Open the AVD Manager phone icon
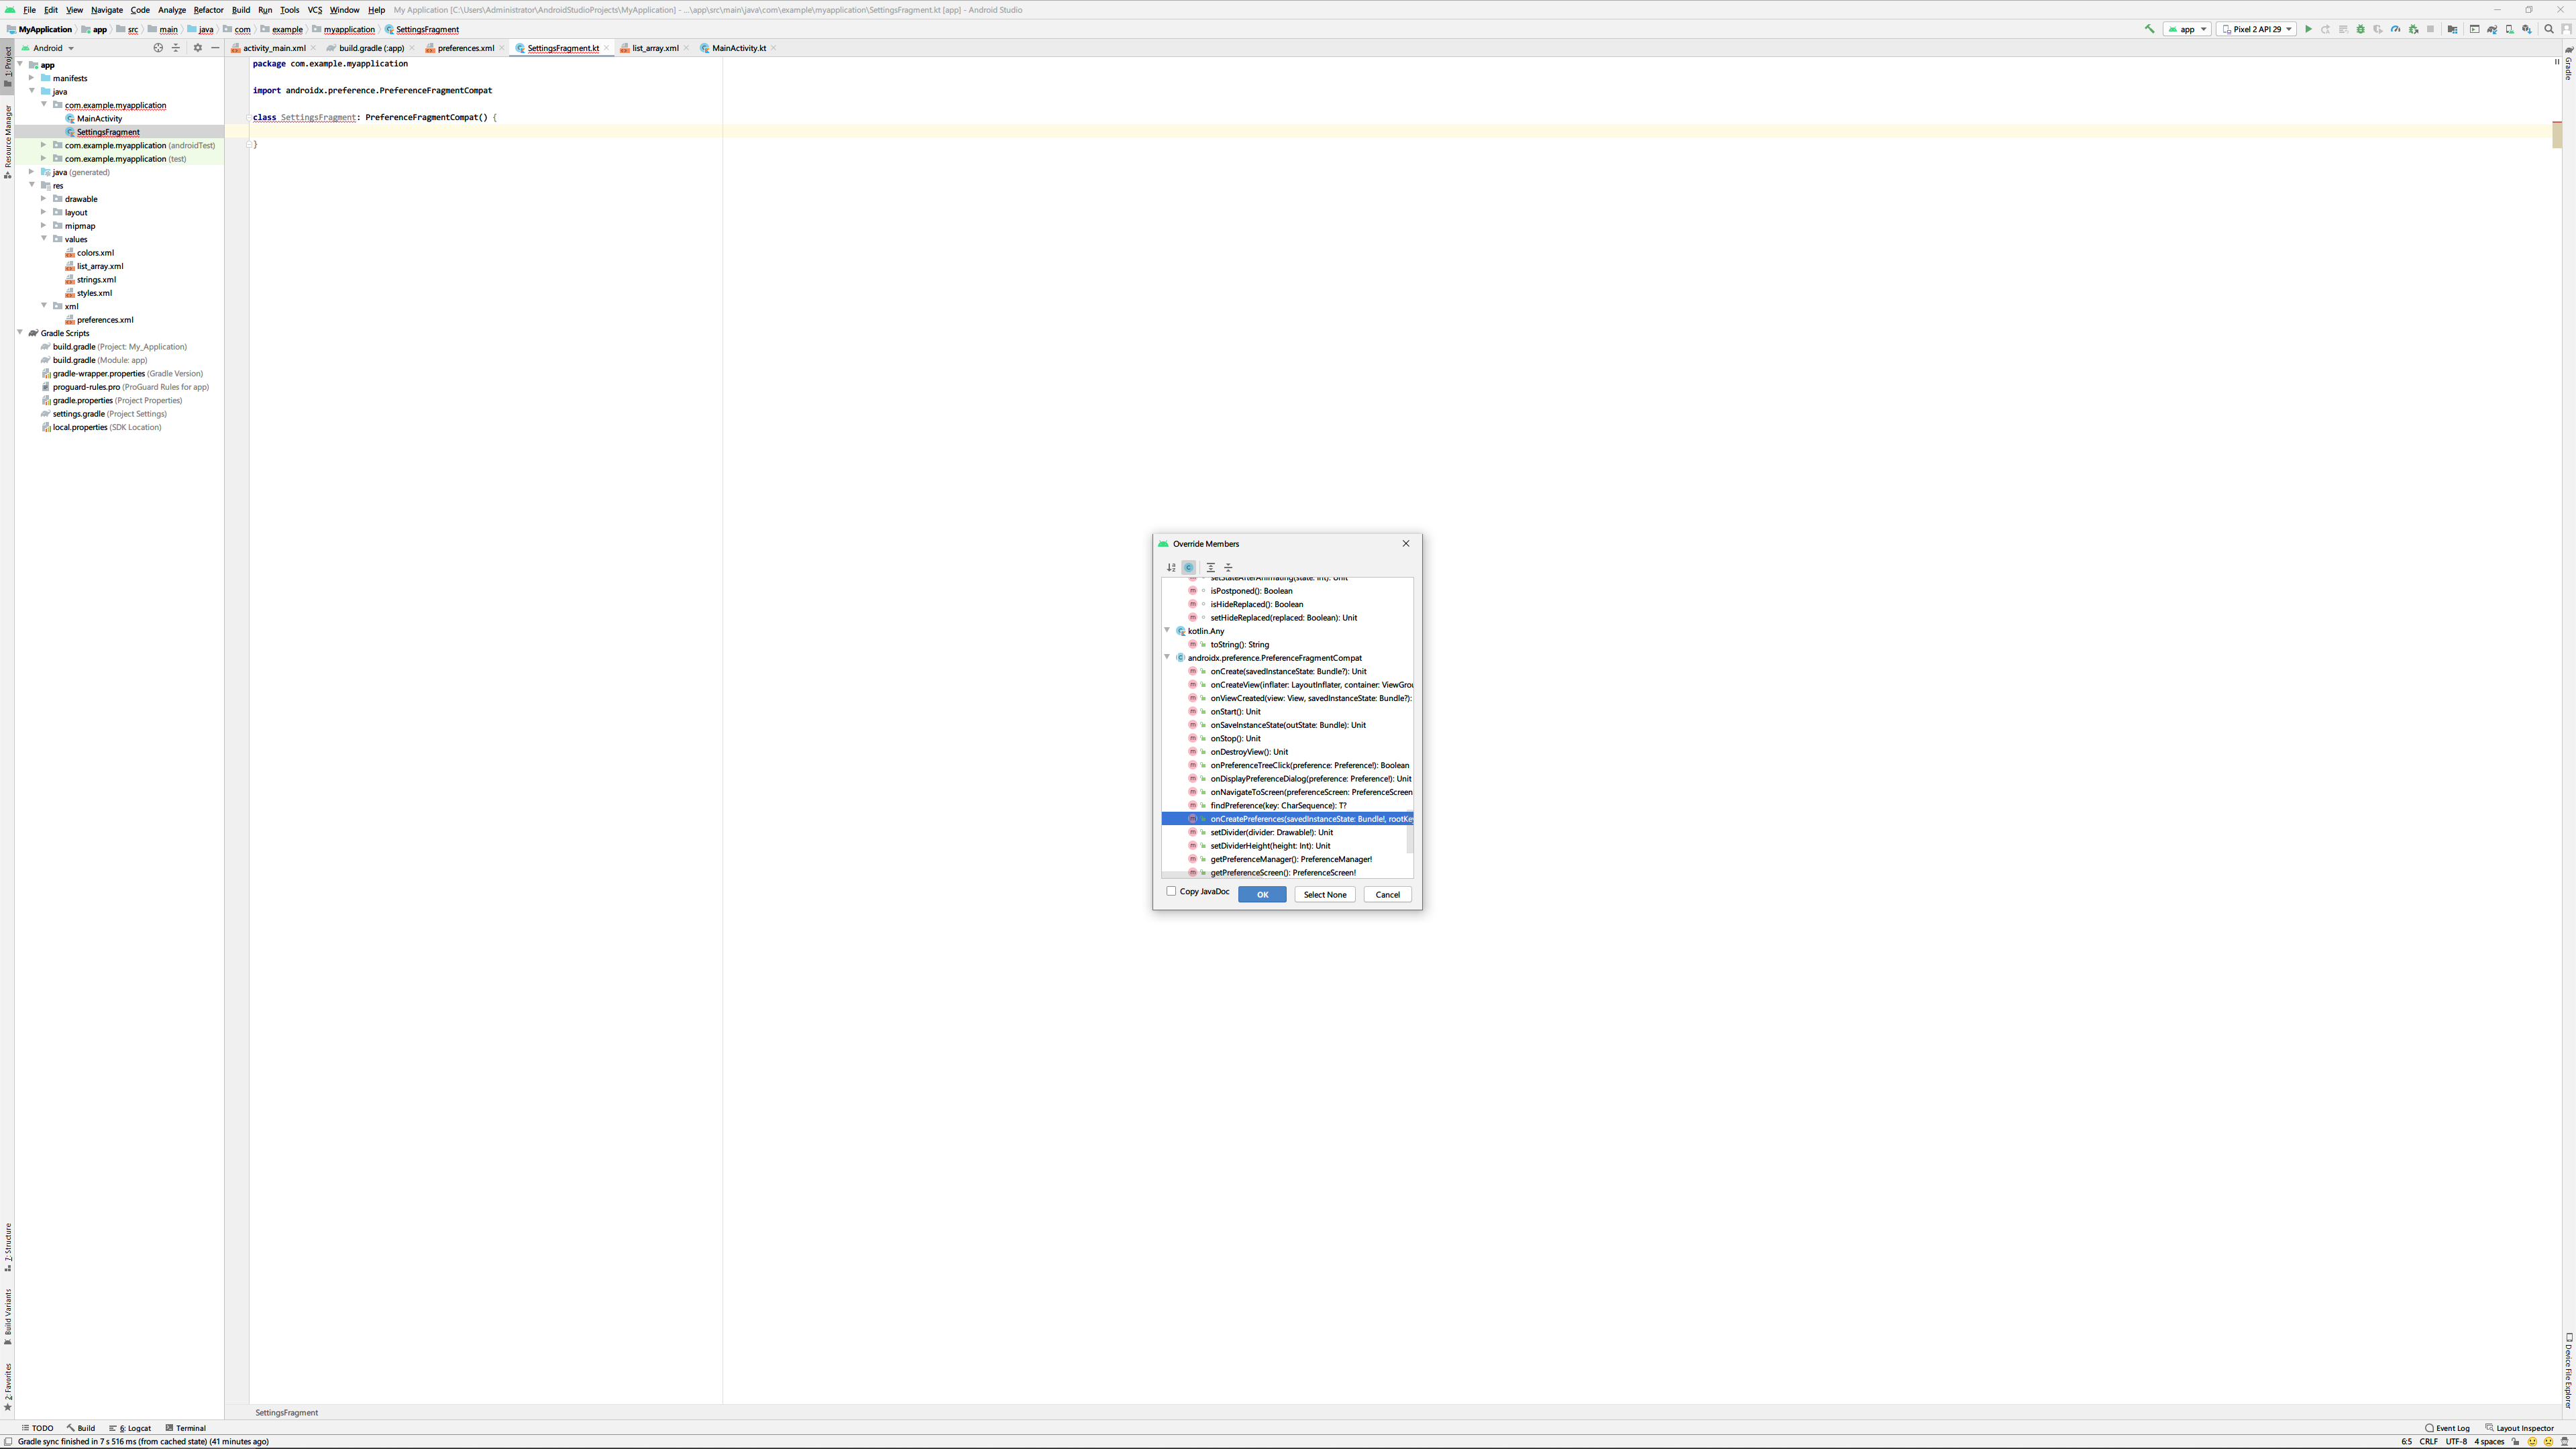The width and height of the screenshot is (2576, 1449). [x=2510, y=29]
